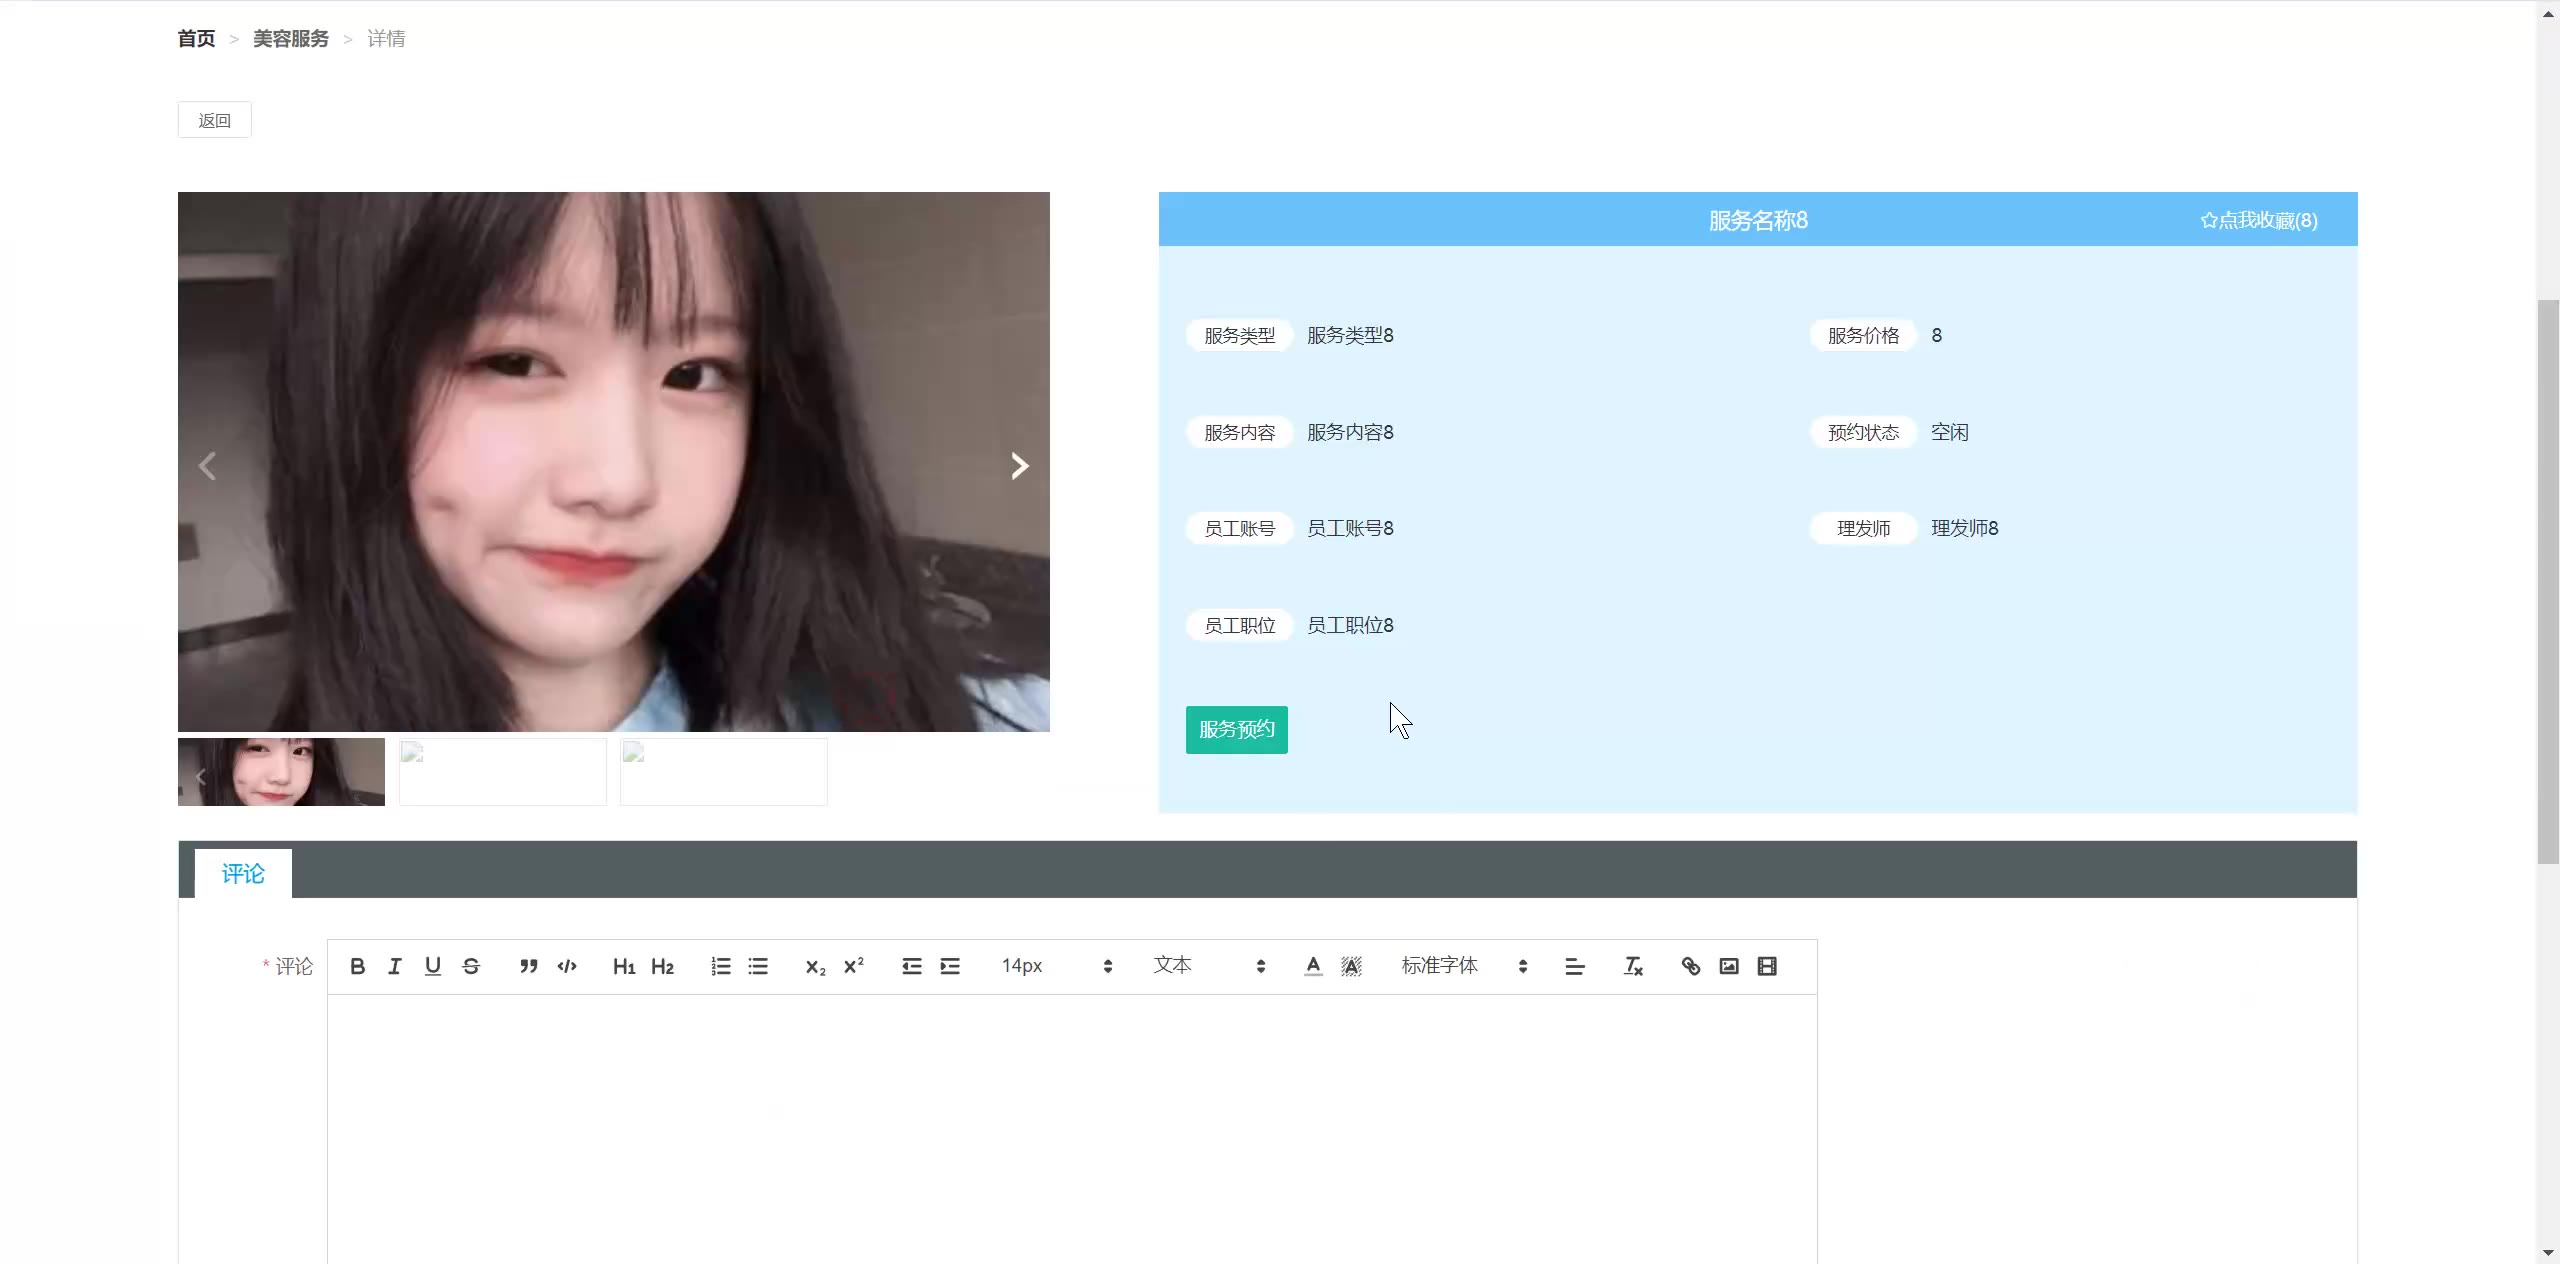Click the 空闲 status value
The width and height of the screenshot is (2560, 1264).
[1950, 433]
